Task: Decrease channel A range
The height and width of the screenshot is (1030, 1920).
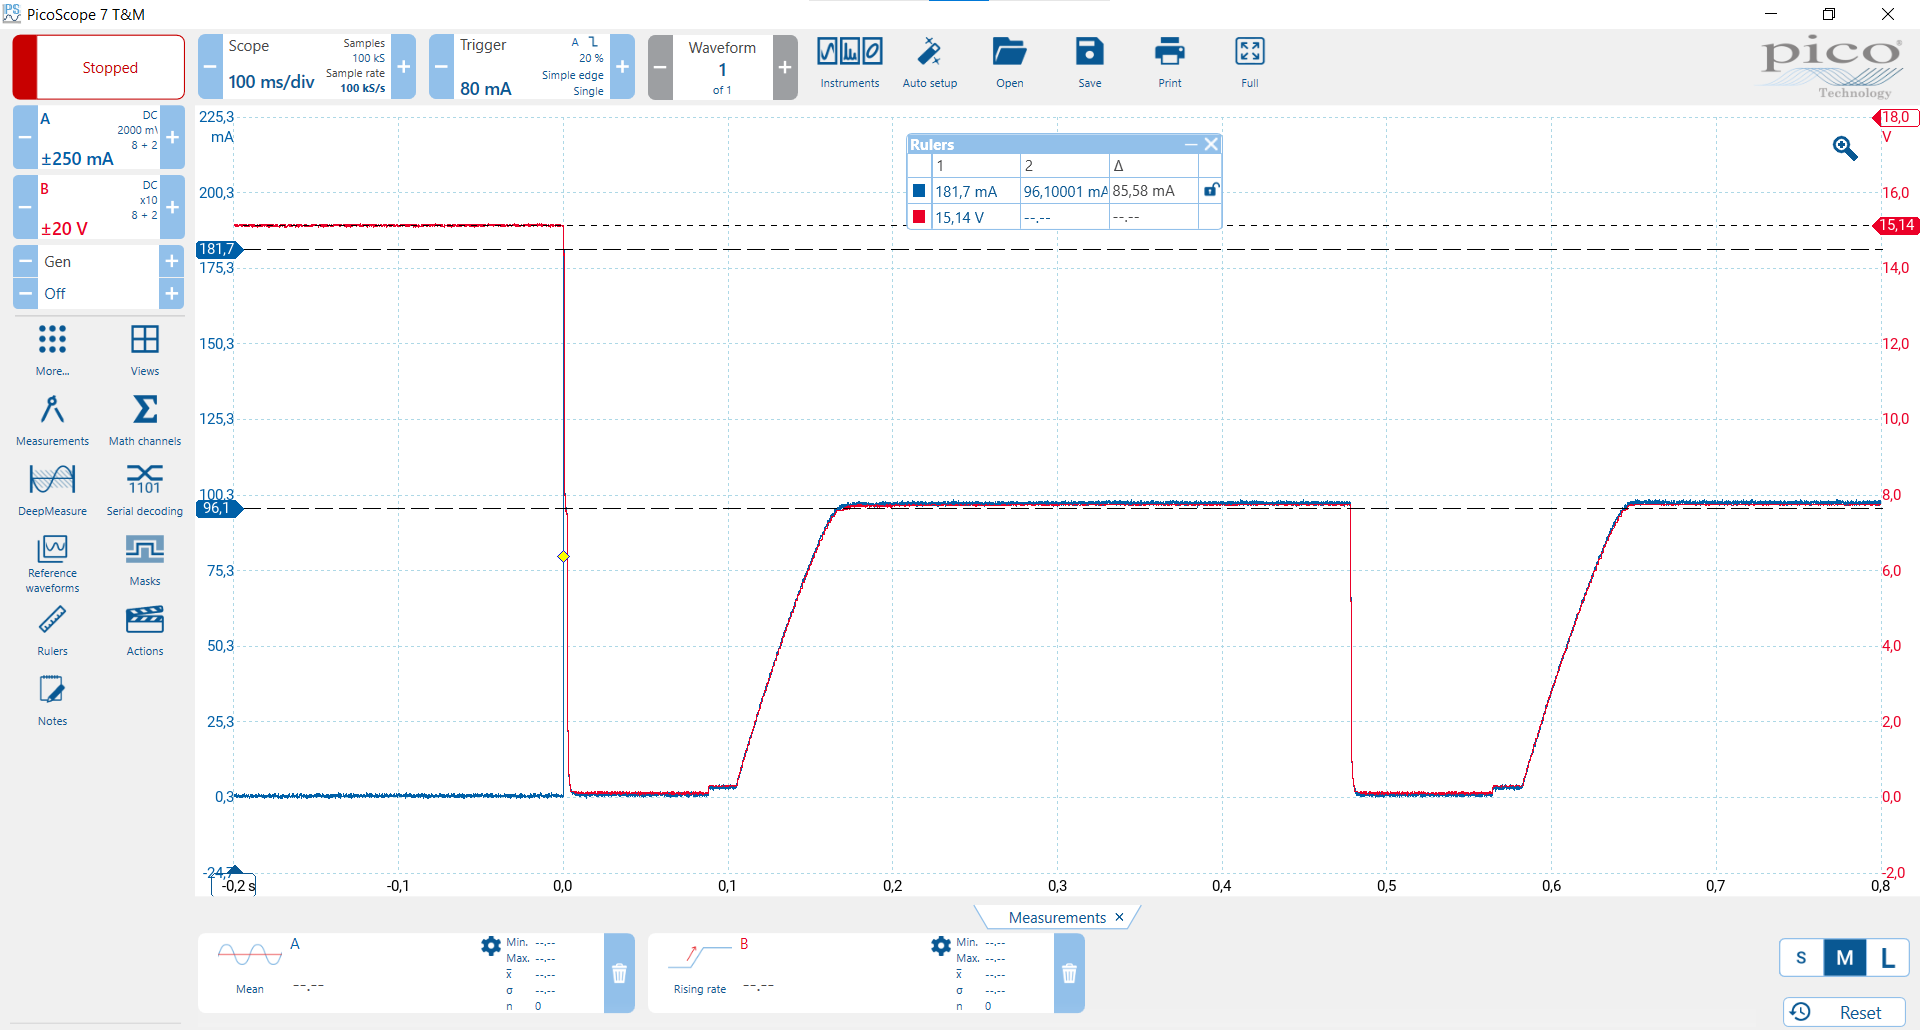Action: (25, 137)
